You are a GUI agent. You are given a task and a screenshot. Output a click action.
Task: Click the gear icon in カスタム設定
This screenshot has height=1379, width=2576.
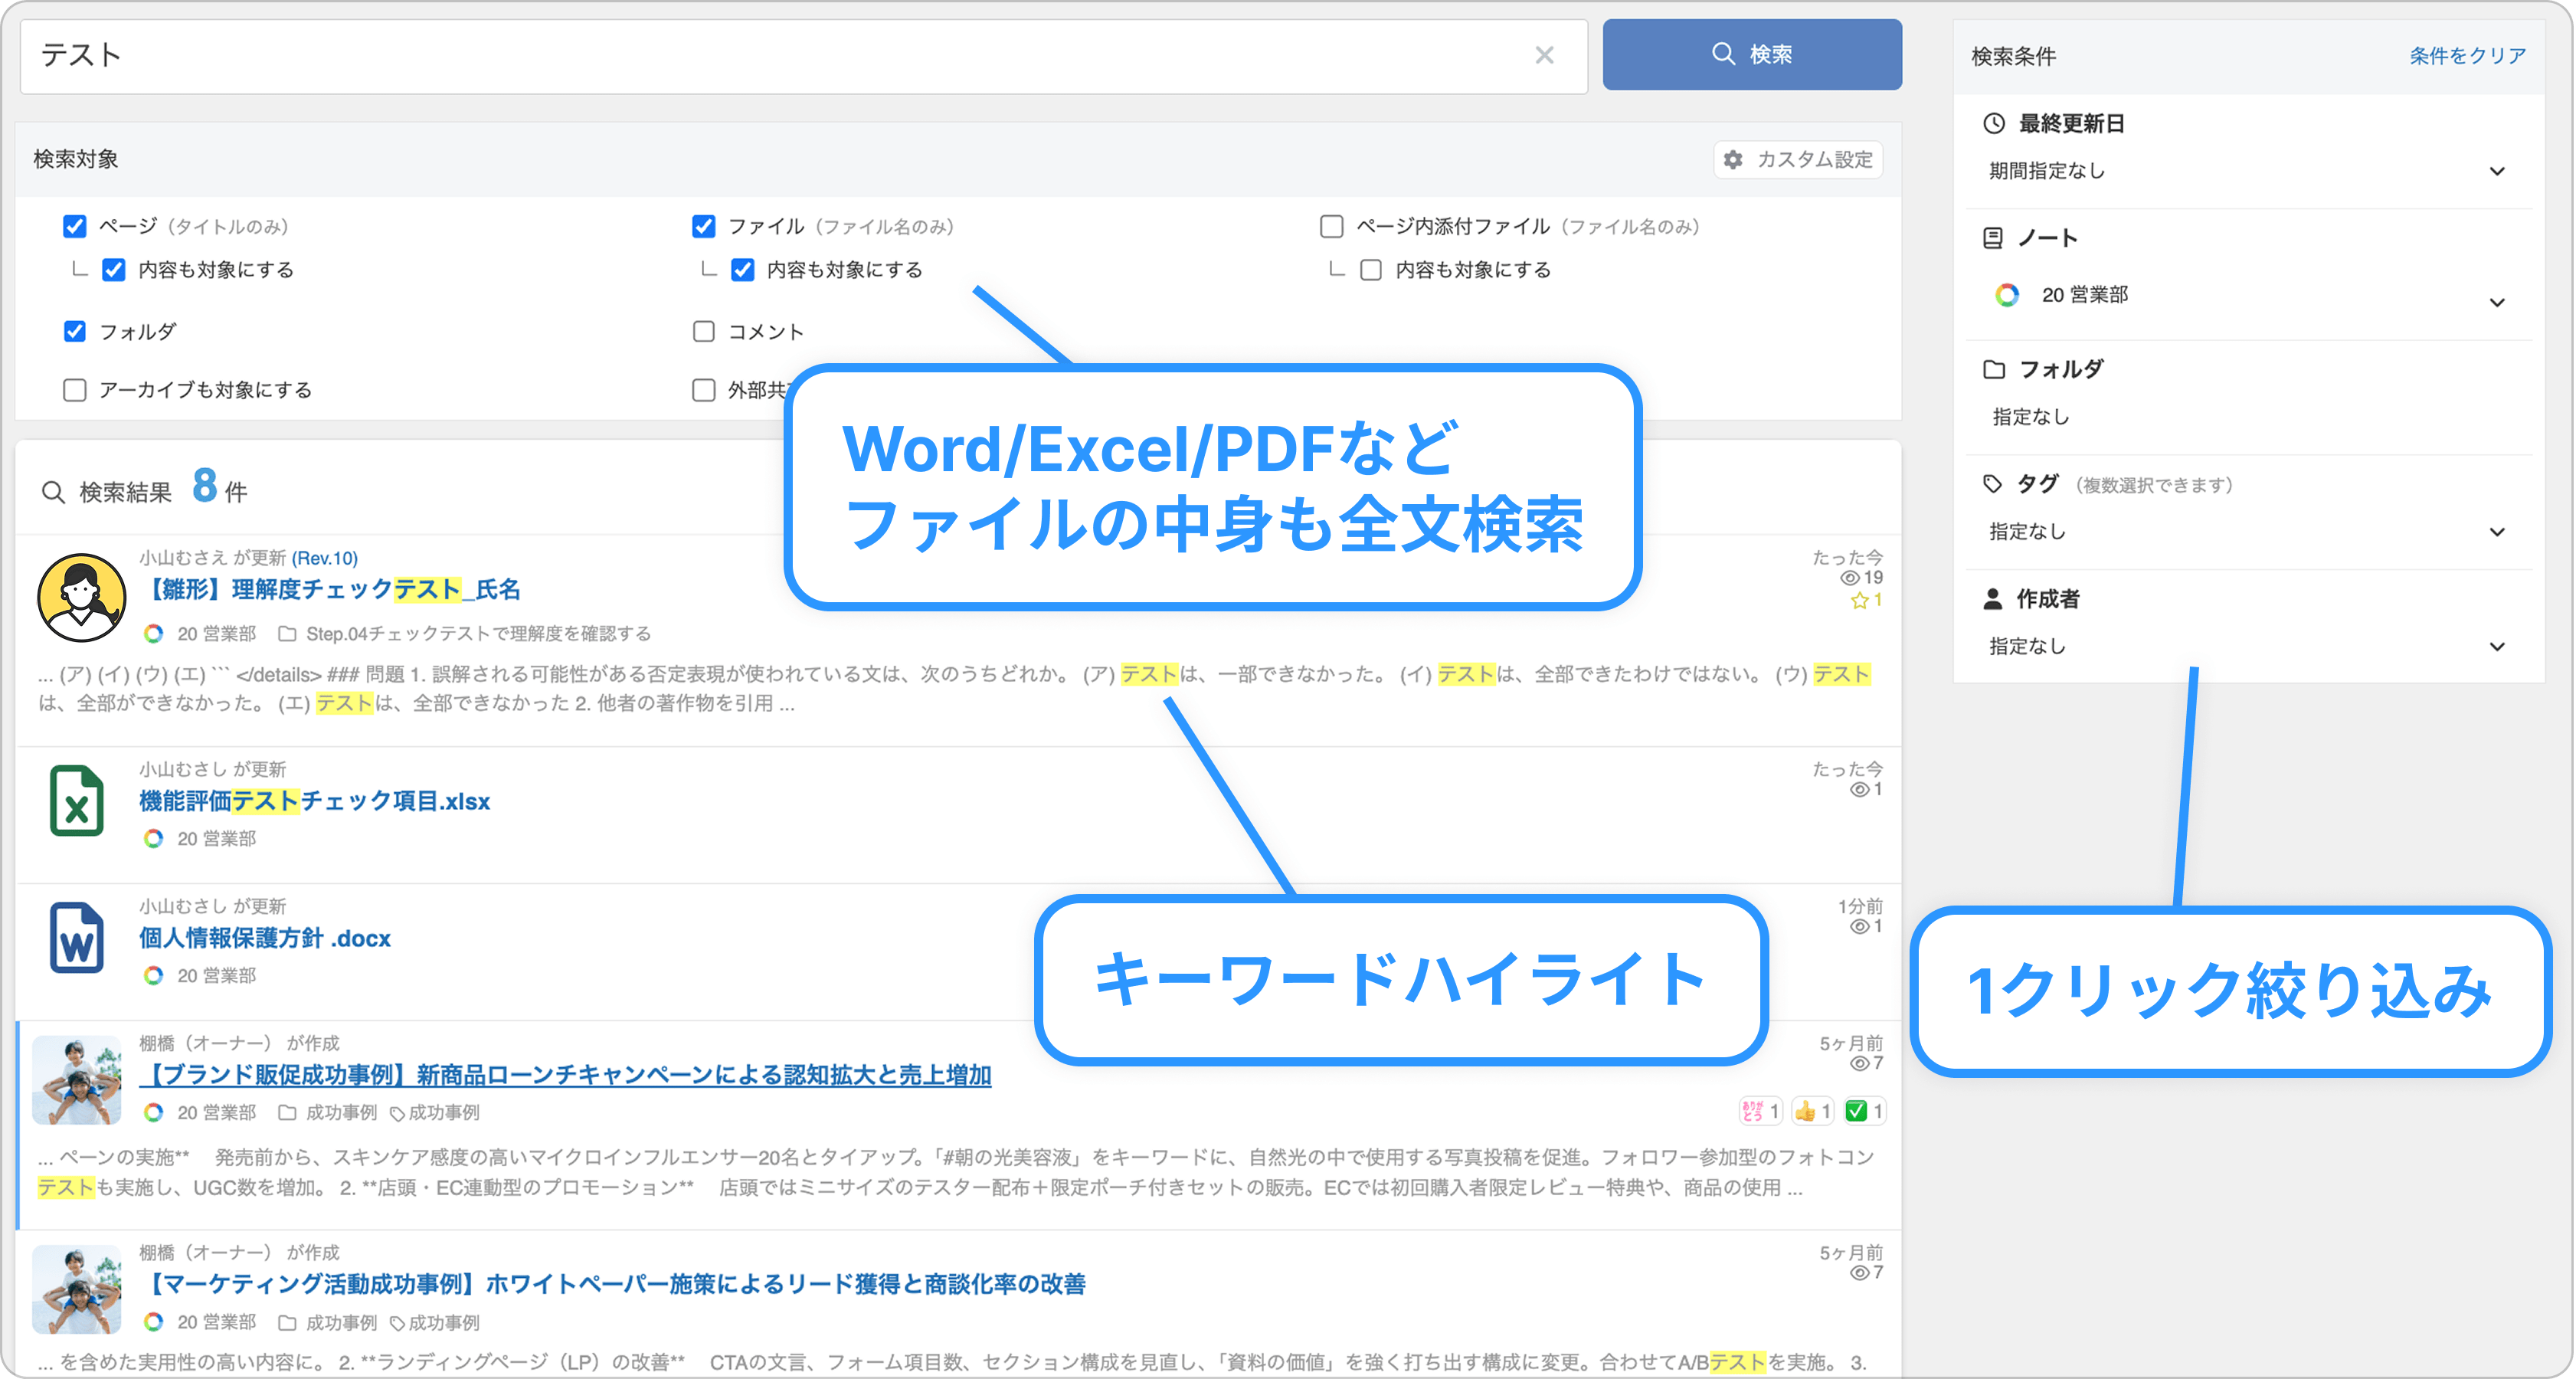click(1733, 160)
